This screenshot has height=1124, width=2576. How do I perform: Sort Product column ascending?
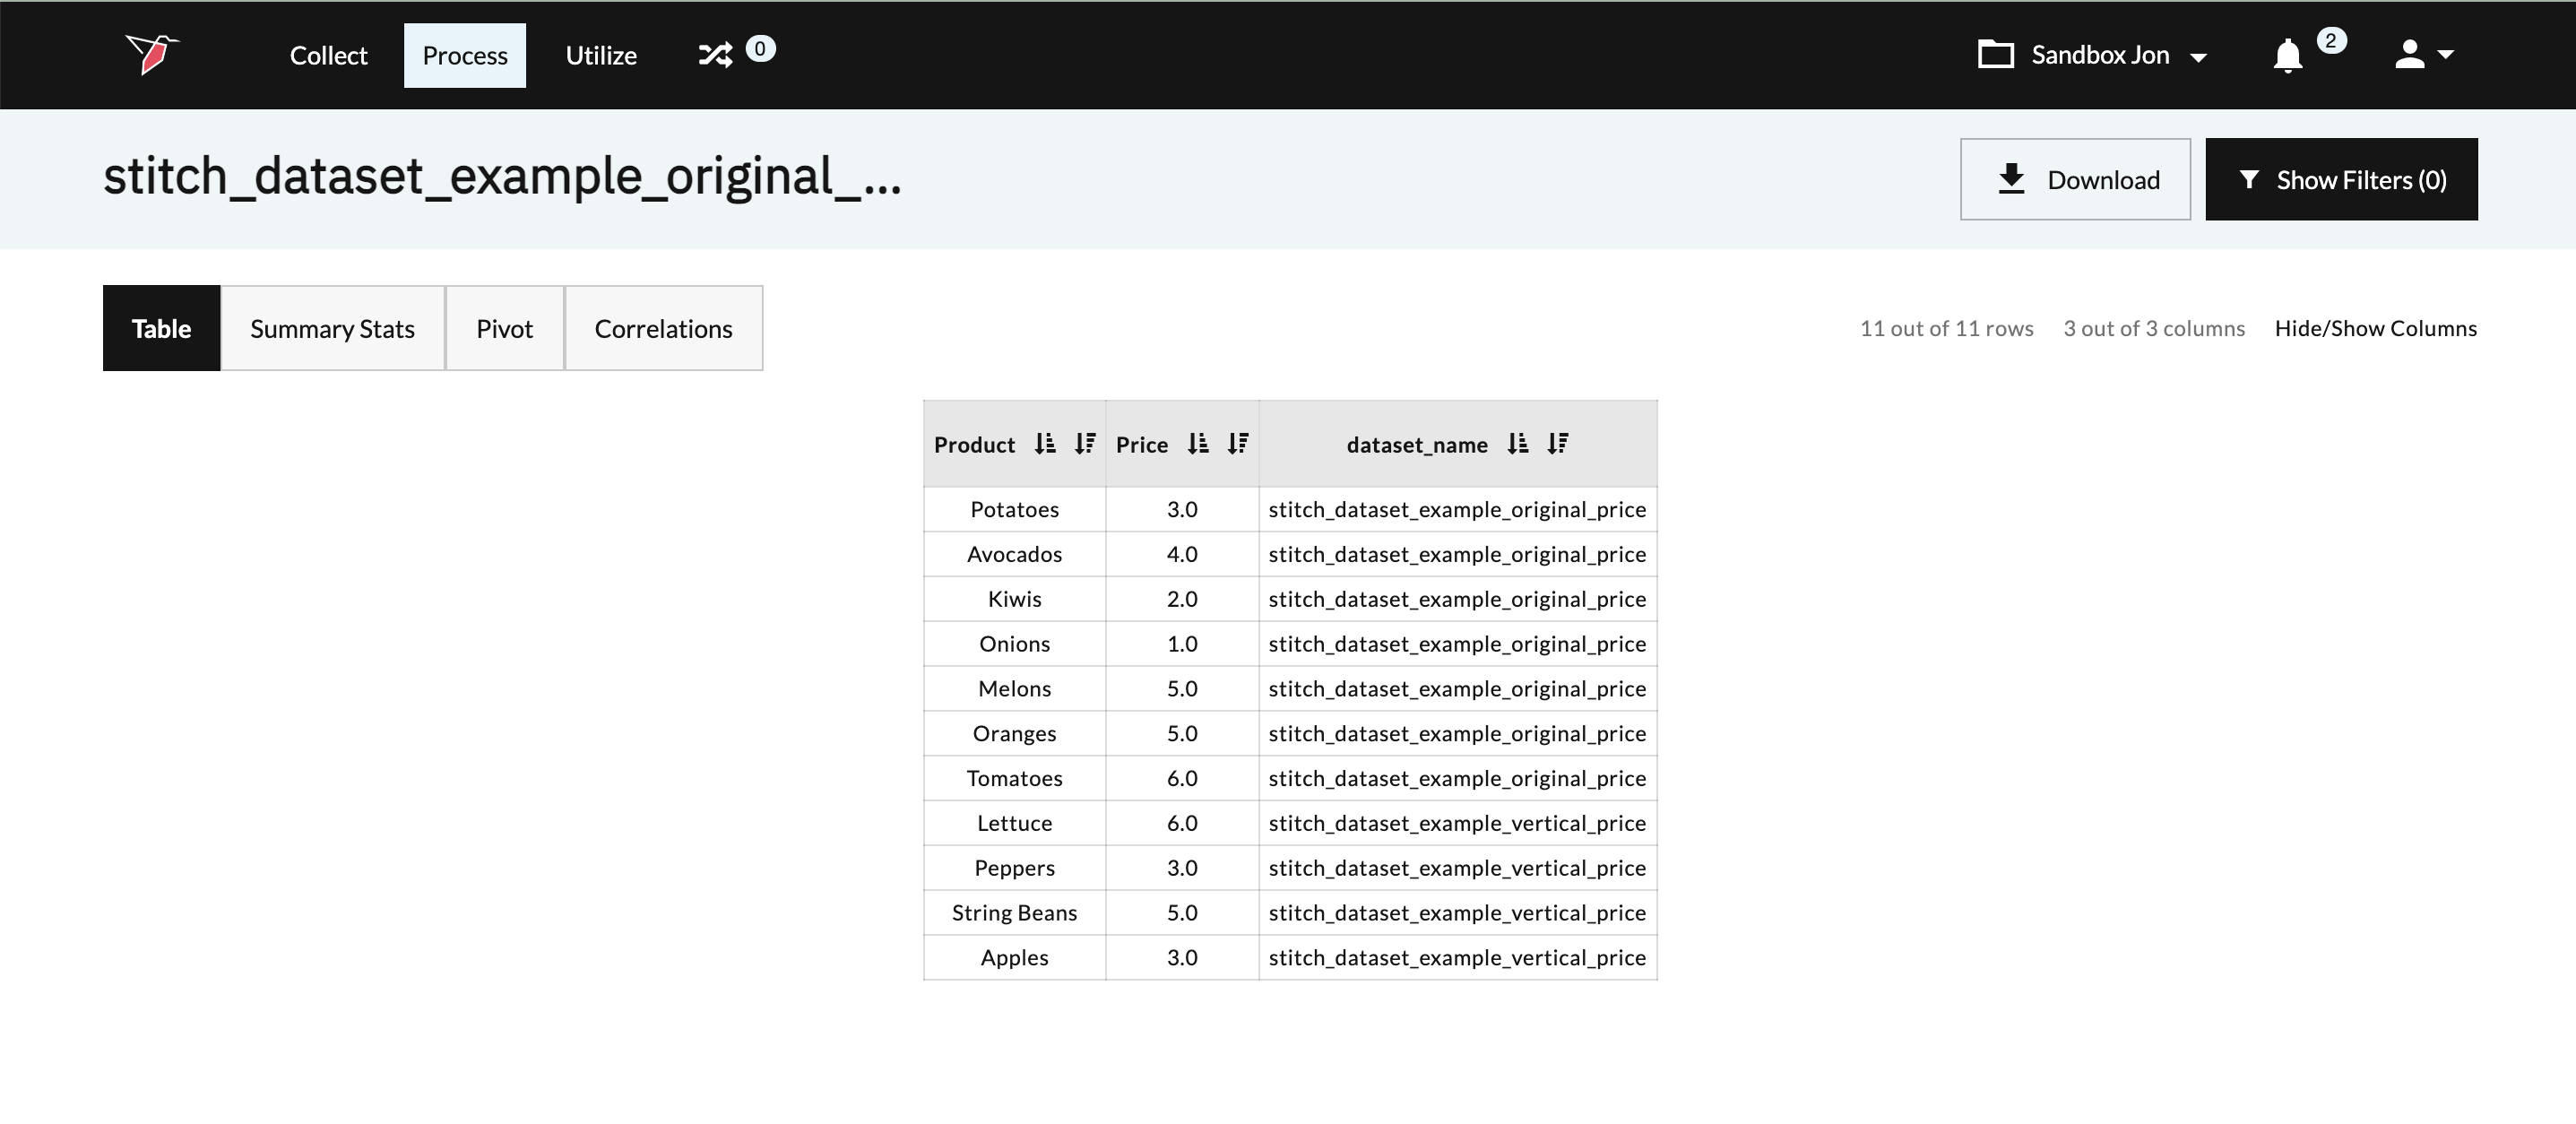pos(1045,444)
